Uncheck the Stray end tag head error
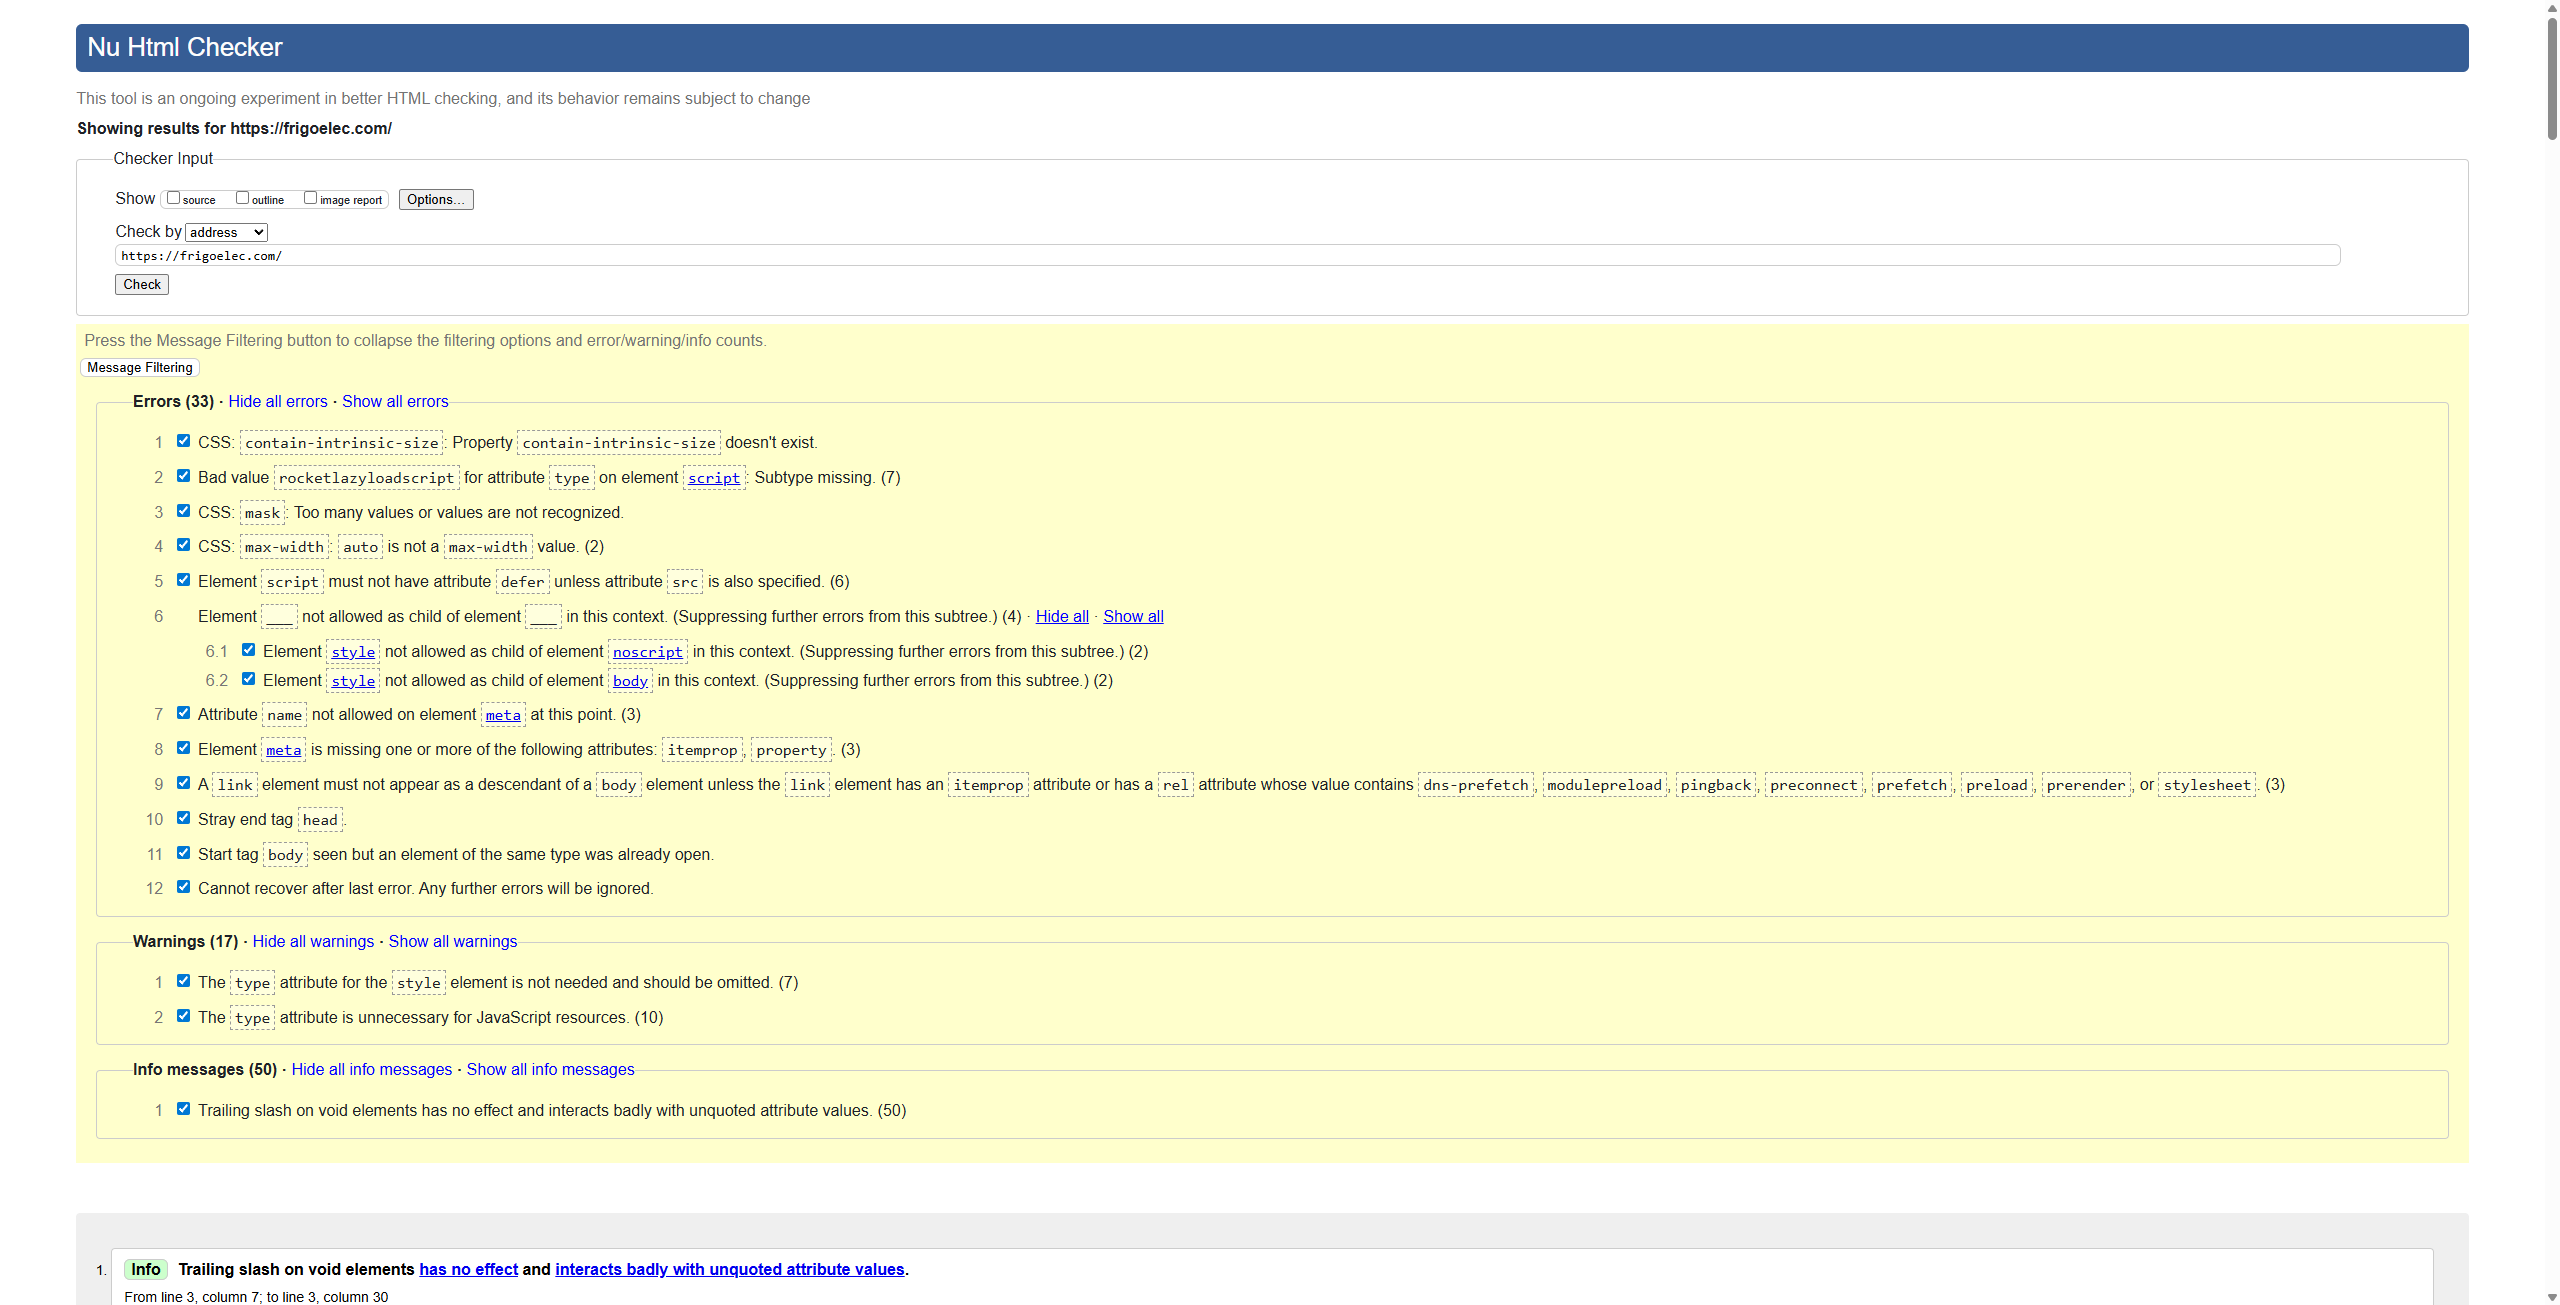The height and width of the screenshot is (1305, 2560). (183, 817)
